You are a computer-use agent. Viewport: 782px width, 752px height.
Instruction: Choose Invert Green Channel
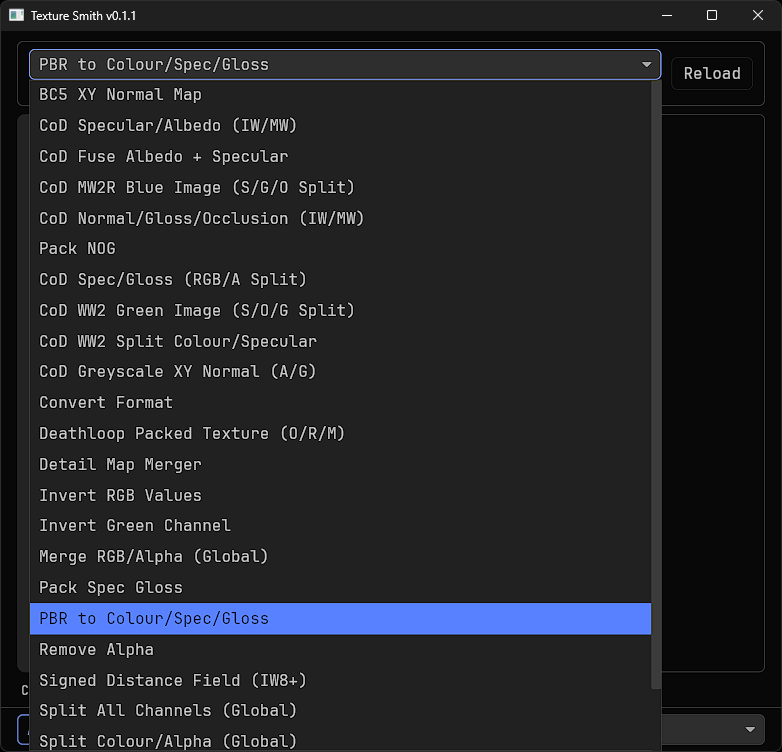(340, 526)
